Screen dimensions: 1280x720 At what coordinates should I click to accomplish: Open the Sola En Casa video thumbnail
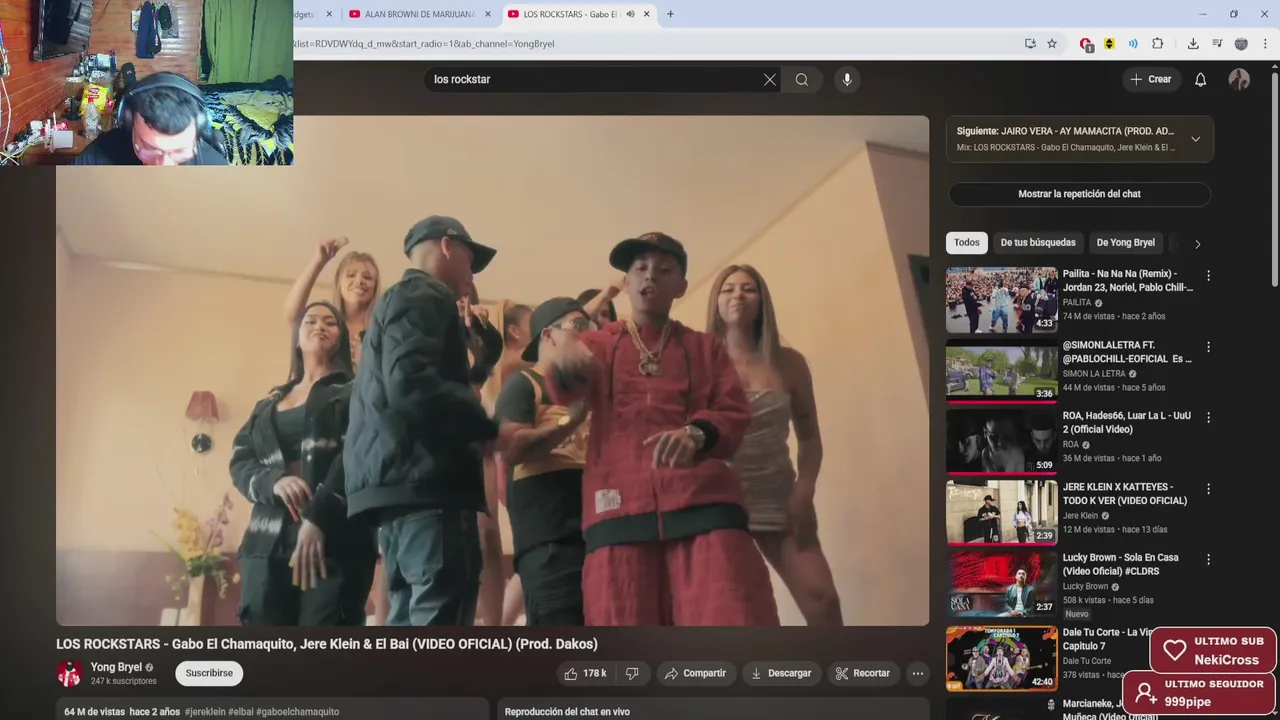point(1001,584)
